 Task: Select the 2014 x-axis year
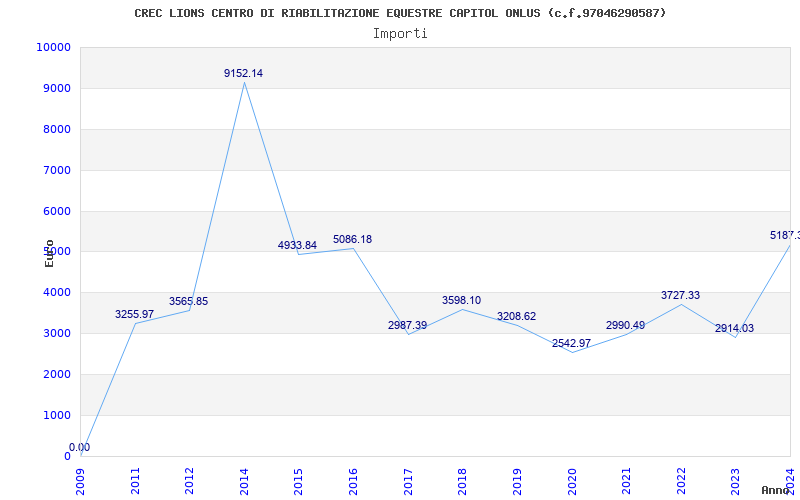244,482
